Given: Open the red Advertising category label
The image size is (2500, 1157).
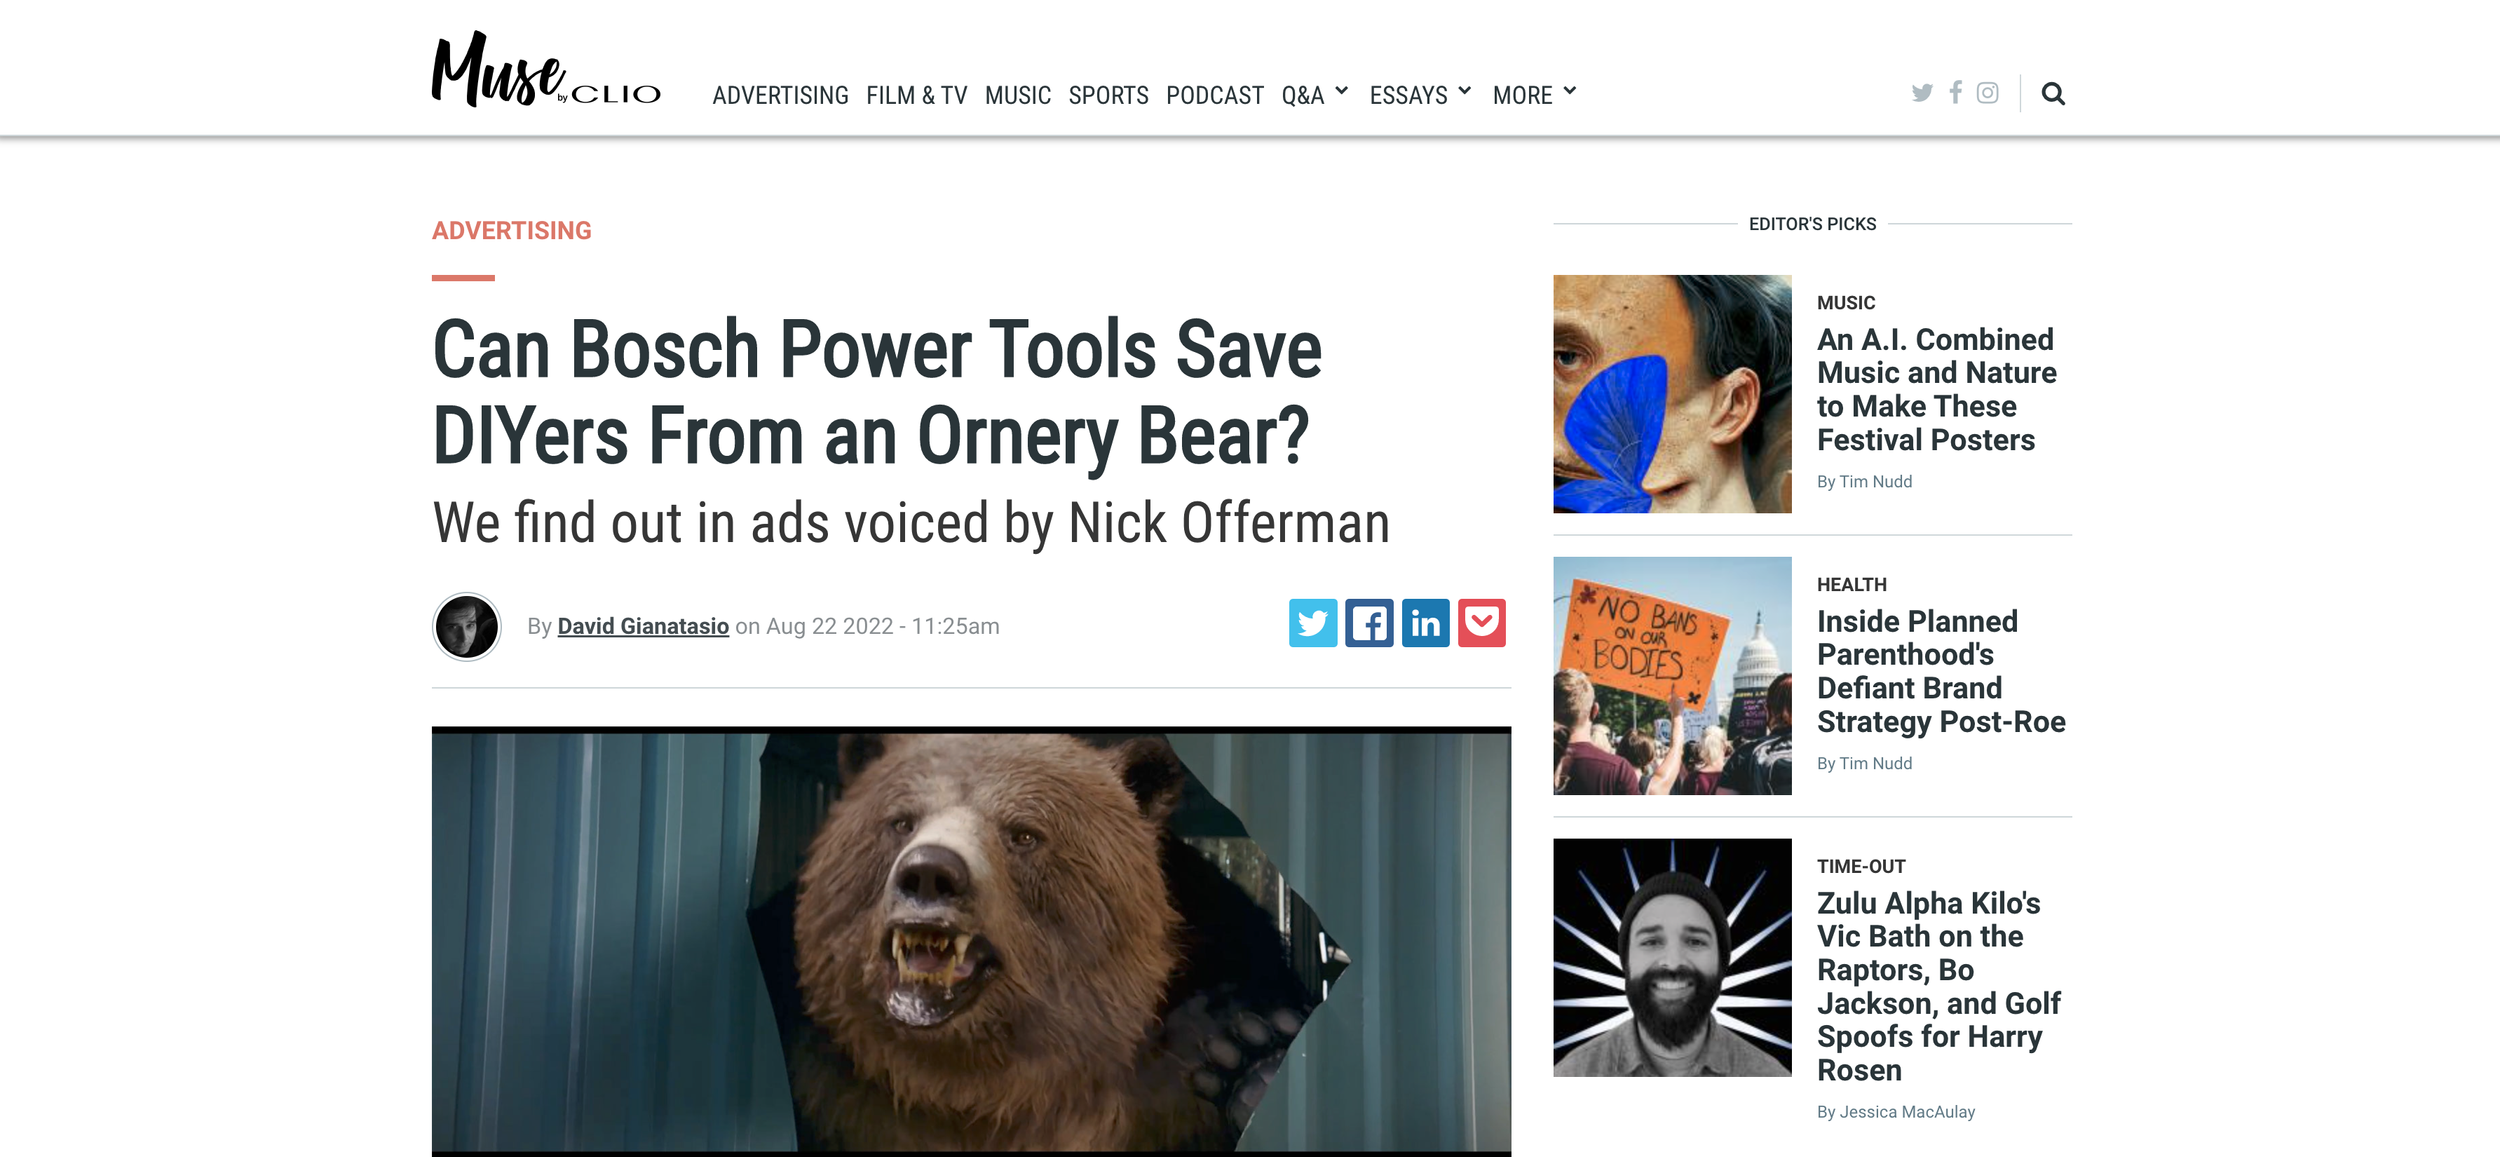Looking at the screenshot, I should [x=511, y=231].
